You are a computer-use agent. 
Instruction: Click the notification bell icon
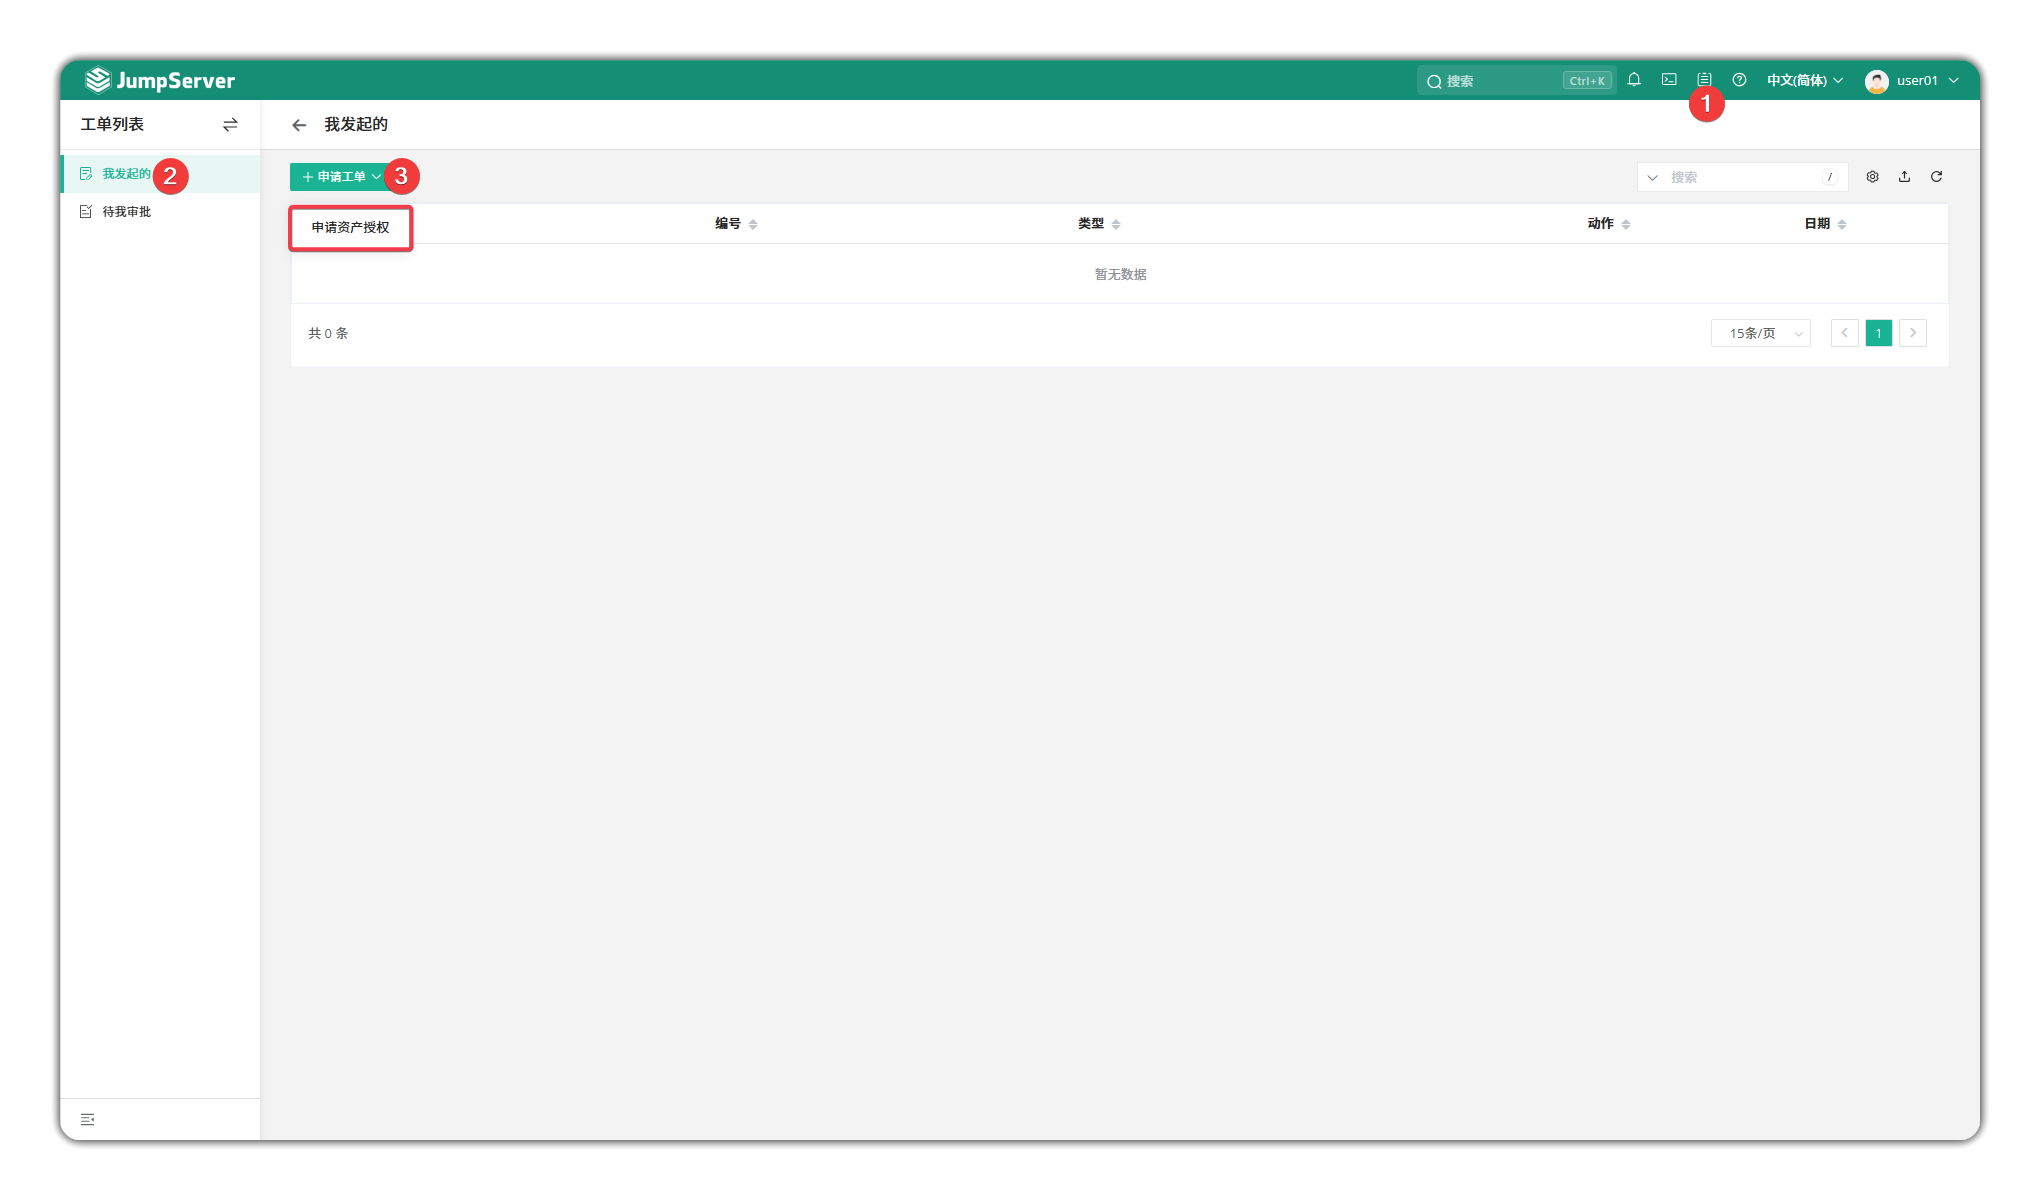1634,80
